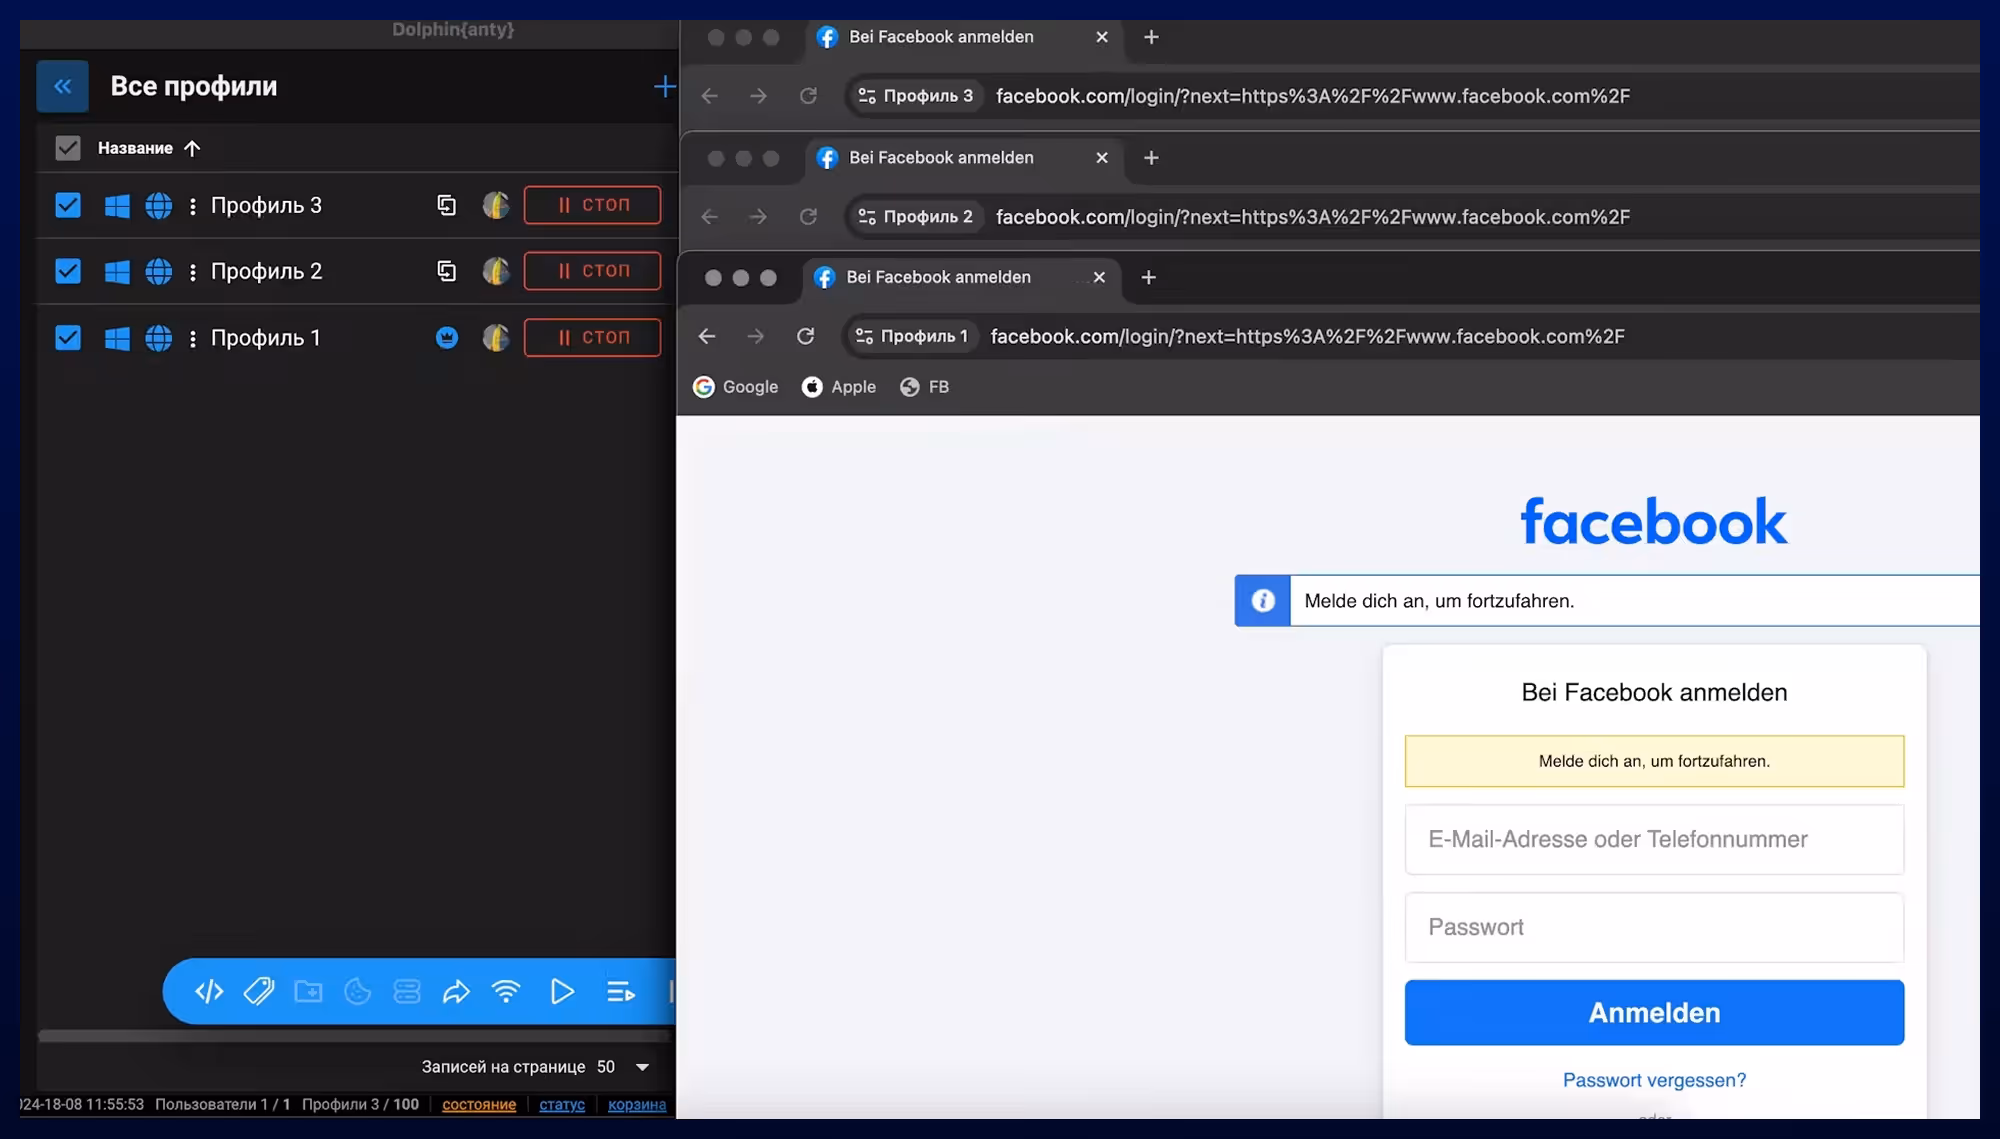This screenshot has height=1139, width=2000.
Task: Click the sync window icon for Профиль 3
Action: [446, 205]
